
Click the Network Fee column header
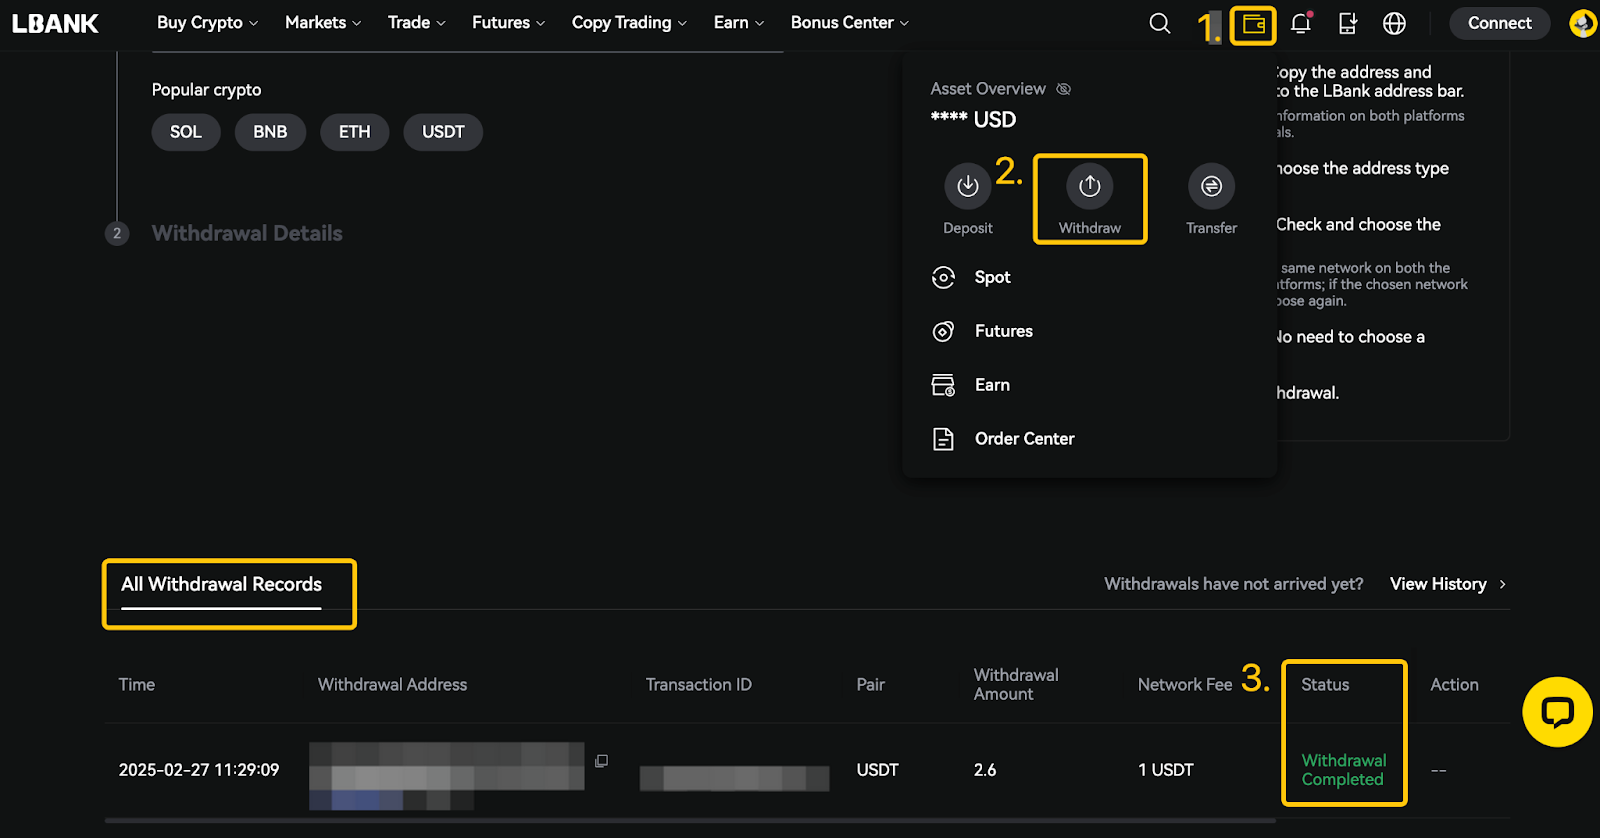click(x=1185, y=685)
